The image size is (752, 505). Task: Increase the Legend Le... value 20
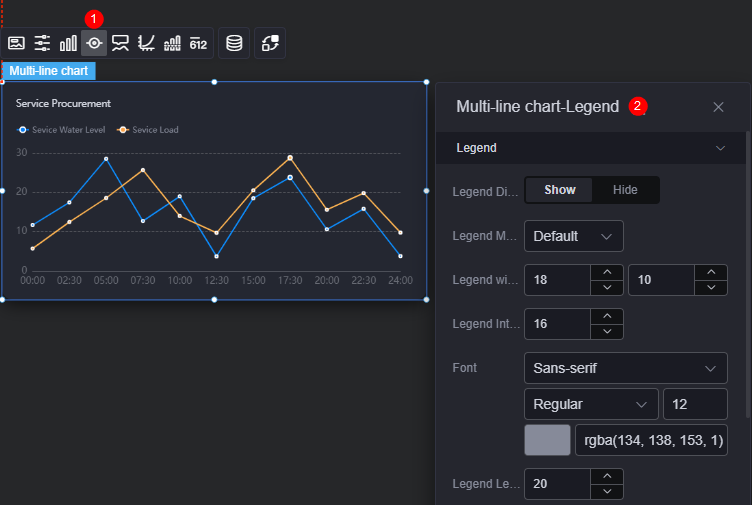pos(607,476)
